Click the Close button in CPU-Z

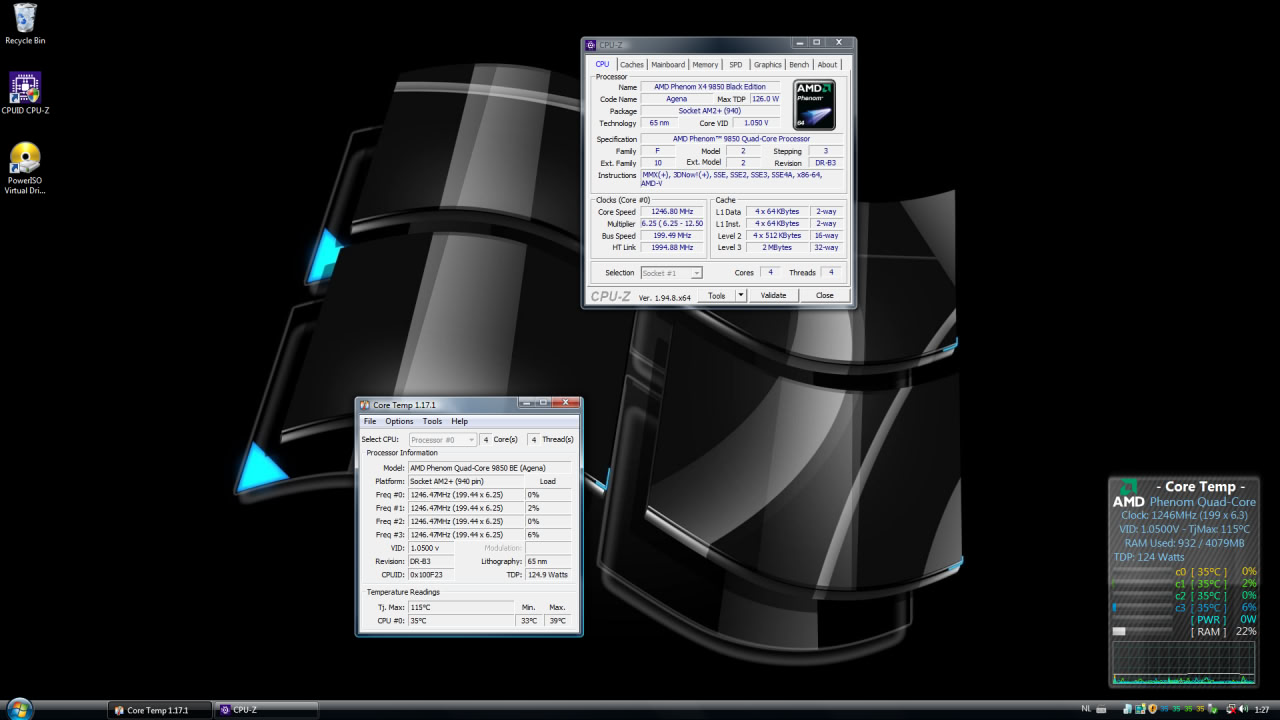point(825,296)
